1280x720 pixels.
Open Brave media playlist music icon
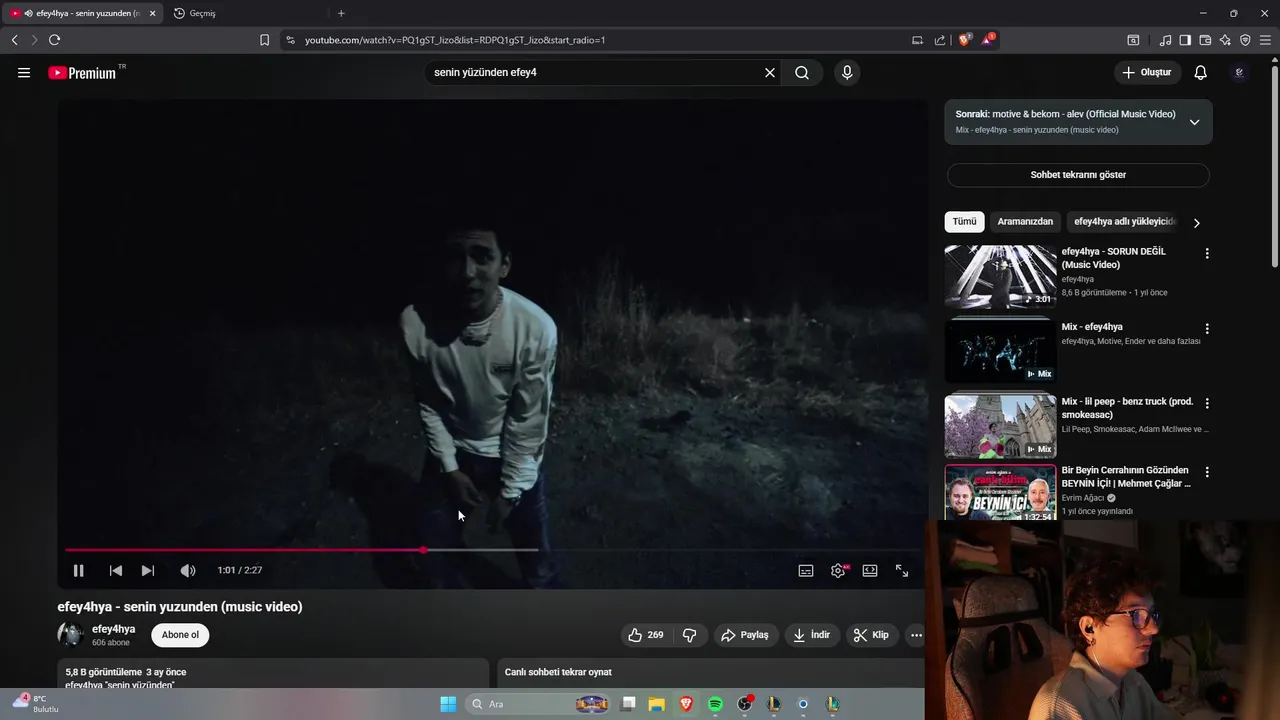click(1165, 40)
